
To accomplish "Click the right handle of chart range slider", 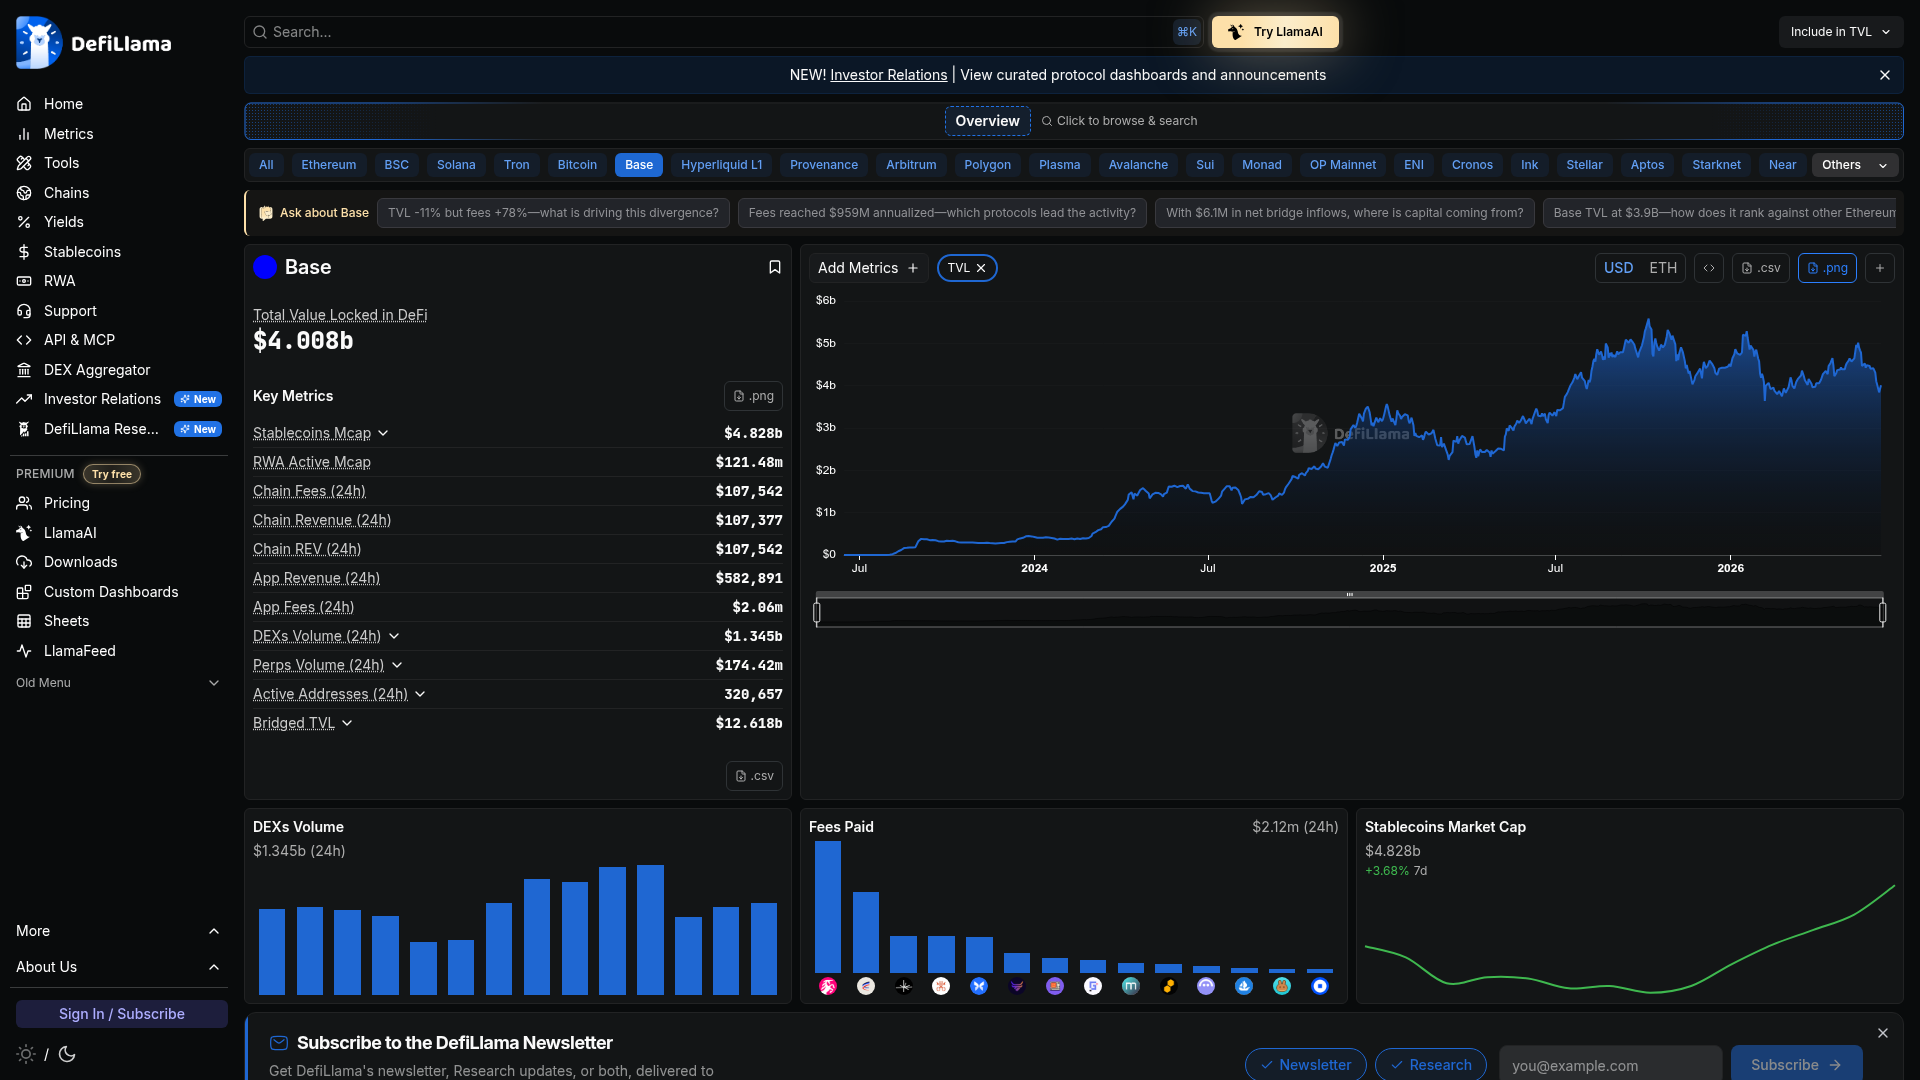I will (1883, 612).
